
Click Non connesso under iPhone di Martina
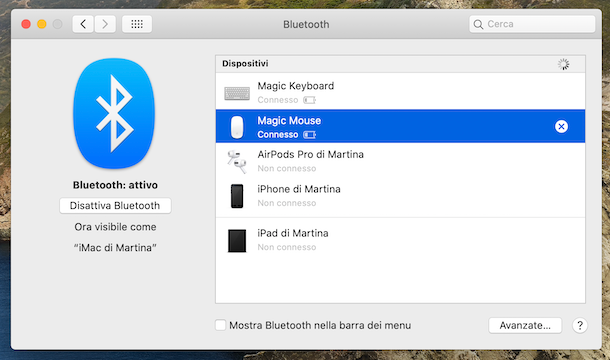pos(287,203)
